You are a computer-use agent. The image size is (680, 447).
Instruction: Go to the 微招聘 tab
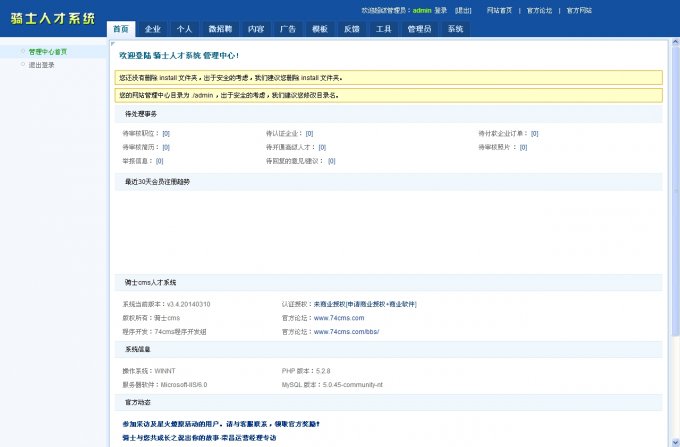pyautogui.click(x=220, y=29)
